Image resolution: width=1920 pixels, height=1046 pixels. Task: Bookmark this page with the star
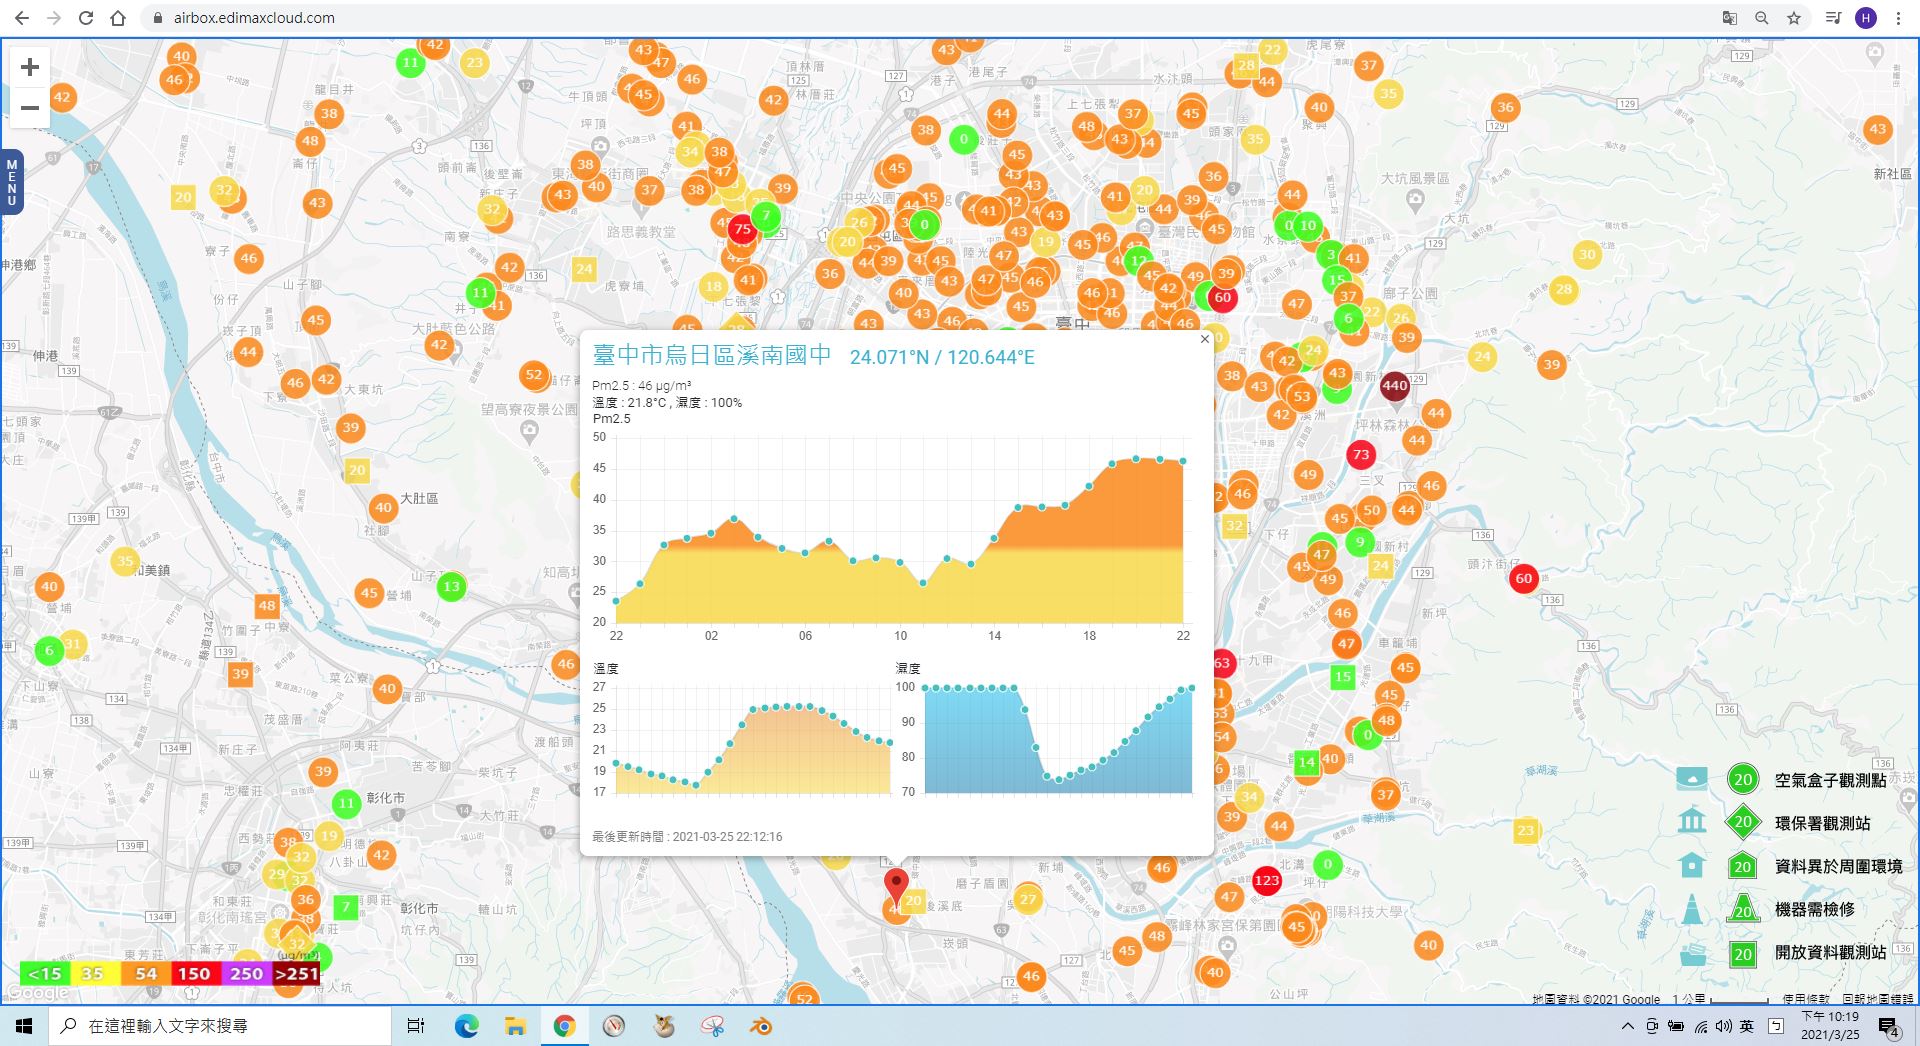pyautogui.click(x=1794, y=18)
